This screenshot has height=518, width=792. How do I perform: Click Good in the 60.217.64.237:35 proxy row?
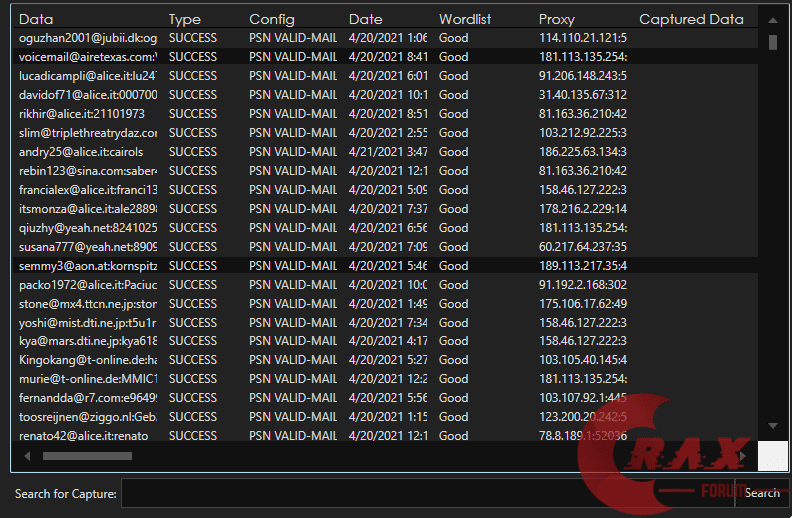(x=454, y=247)
